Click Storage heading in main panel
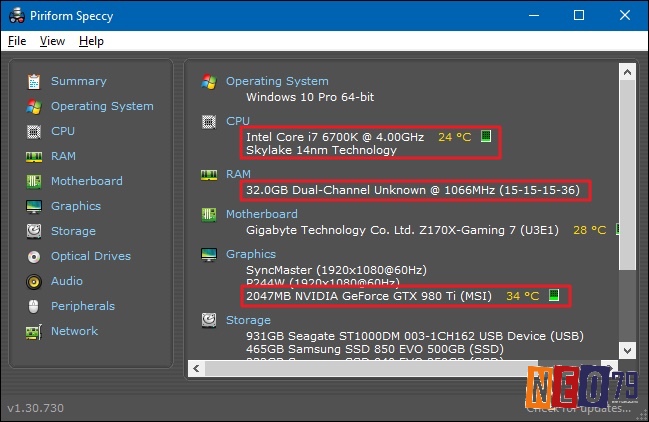Image resolution: width=649 pixels, height=422 pixels. pos(248,320)
